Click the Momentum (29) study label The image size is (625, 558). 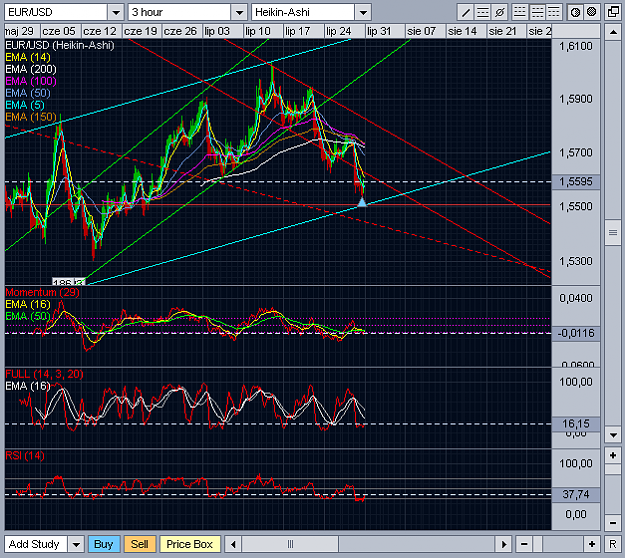click(42, 293)
